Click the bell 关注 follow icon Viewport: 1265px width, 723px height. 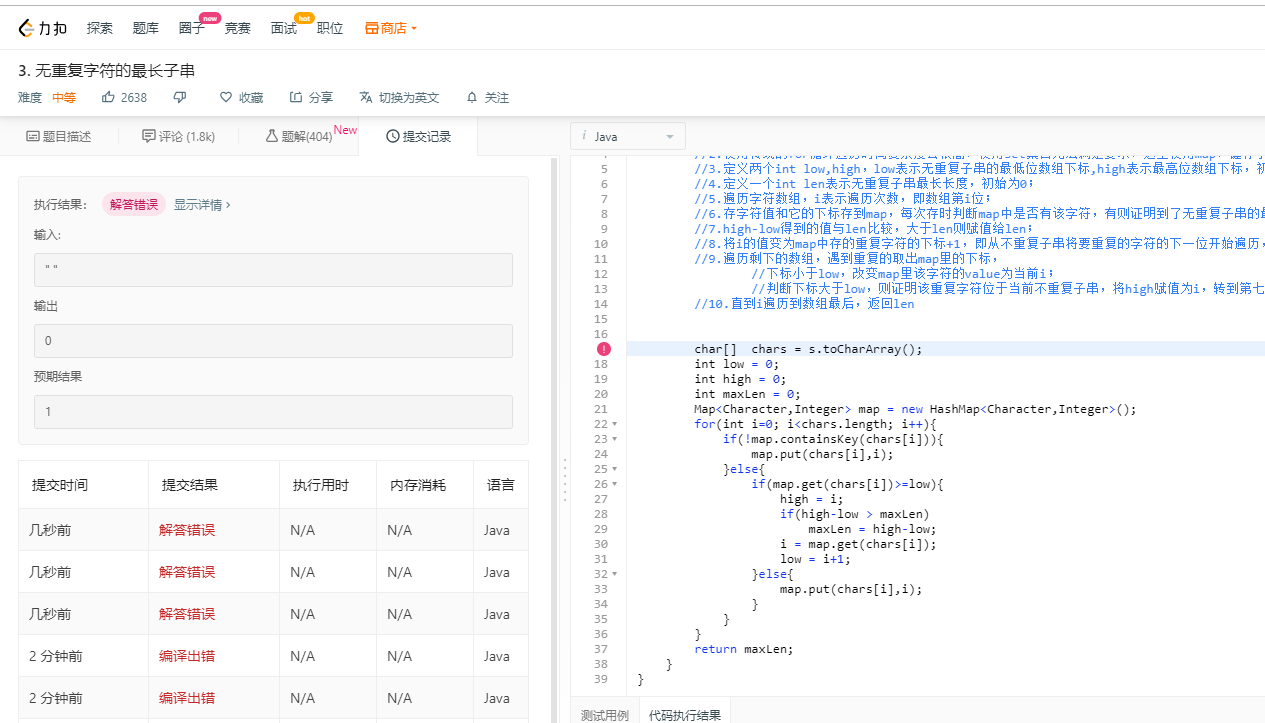(472, 97)
